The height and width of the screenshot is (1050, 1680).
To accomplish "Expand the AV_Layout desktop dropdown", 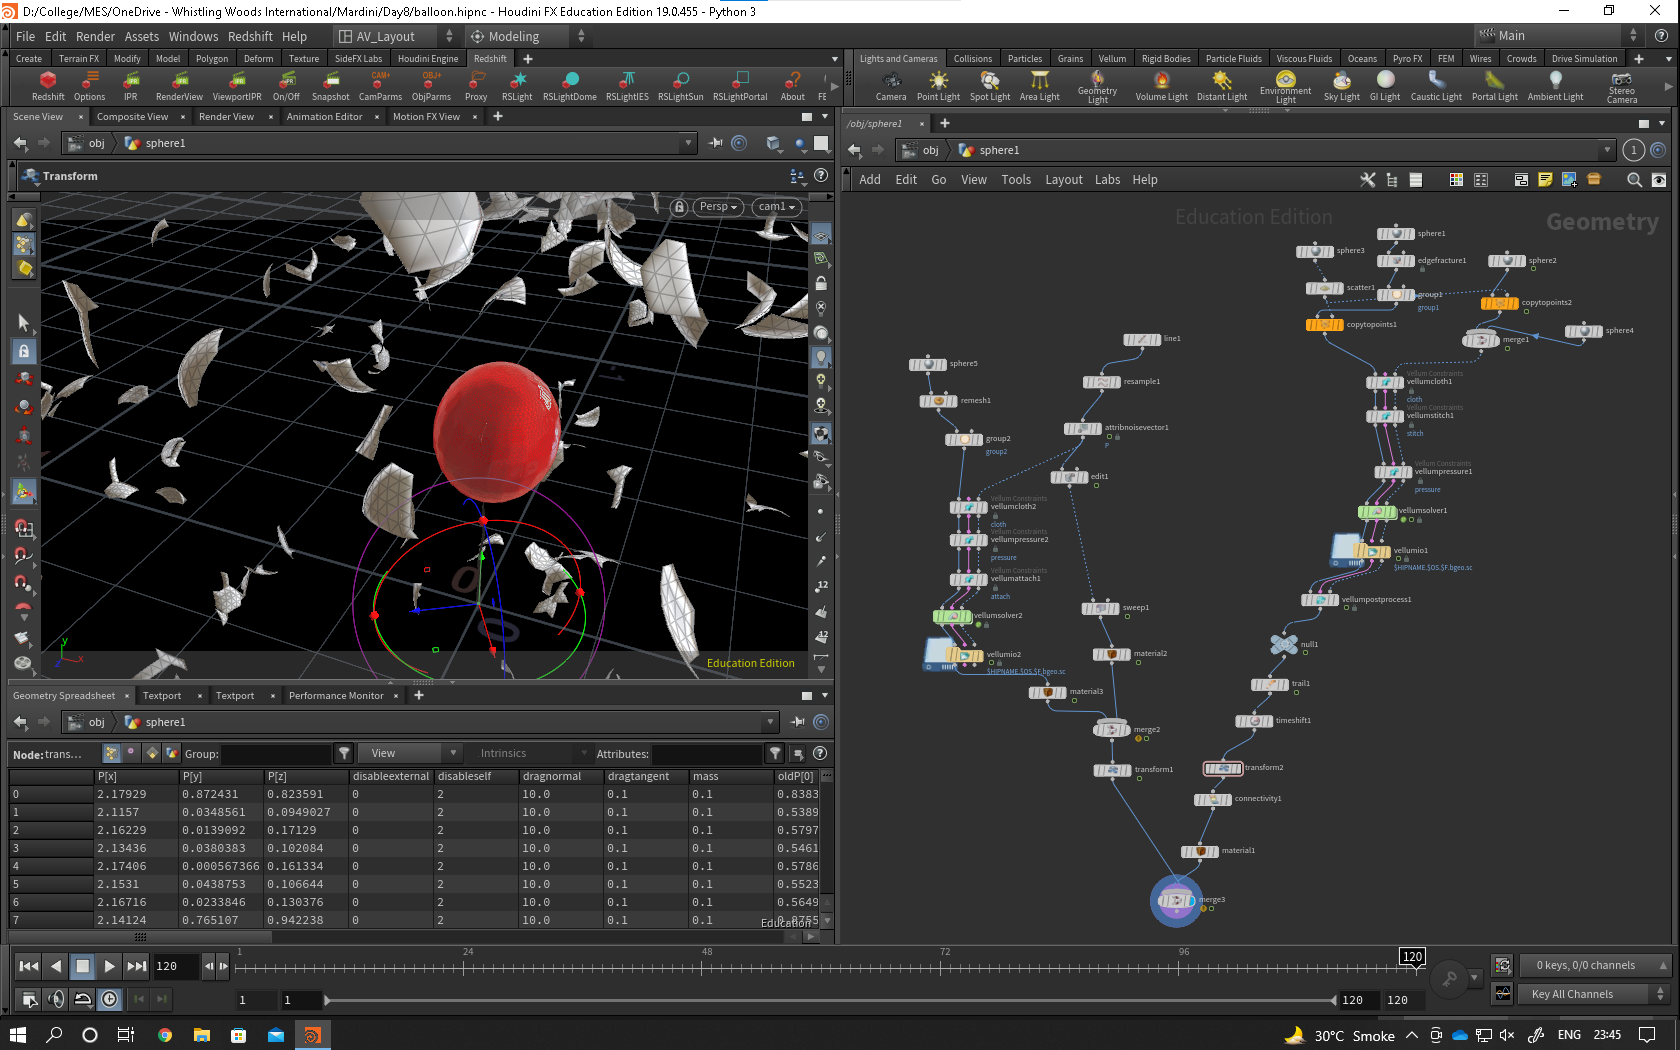I will [x=396, y=36].
